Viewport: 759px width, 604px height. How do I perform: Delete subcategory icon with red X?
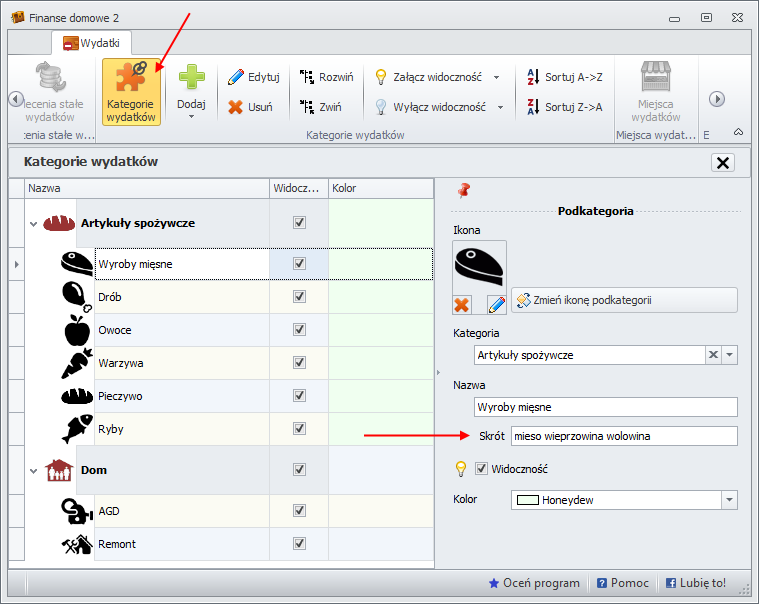click(462, 304)
